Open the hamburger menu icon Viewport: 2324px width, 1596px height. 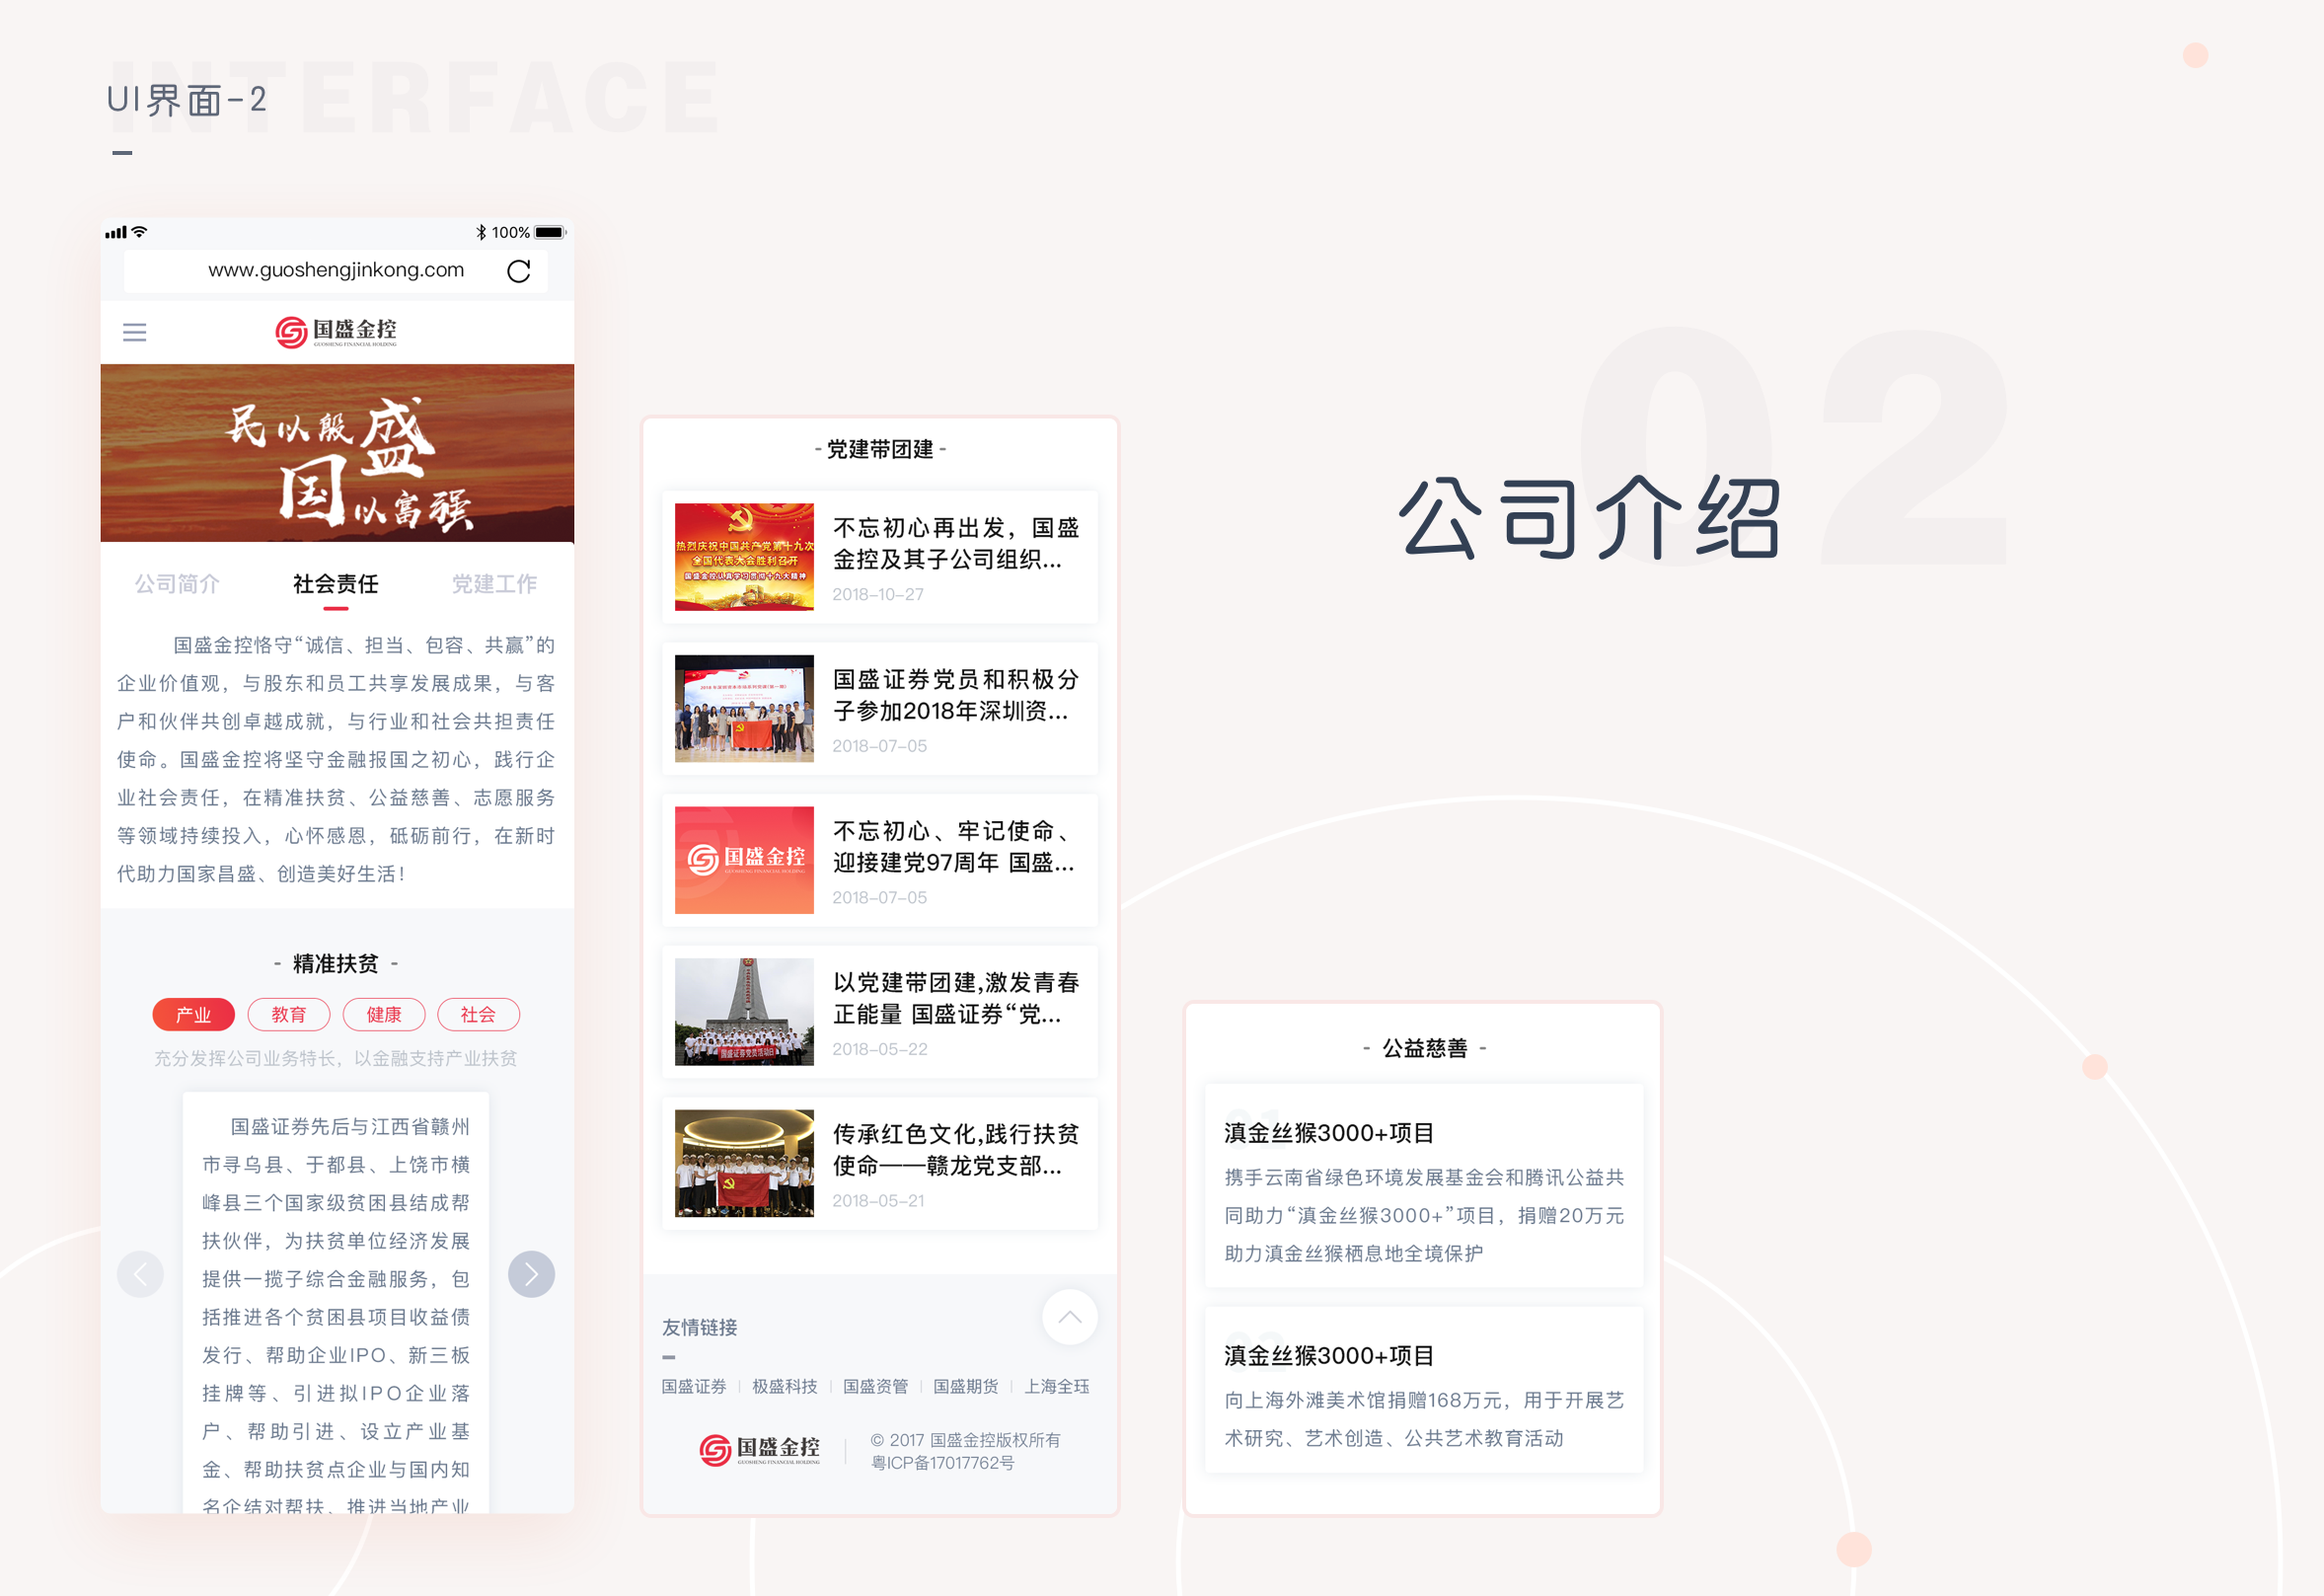(134, 332)
